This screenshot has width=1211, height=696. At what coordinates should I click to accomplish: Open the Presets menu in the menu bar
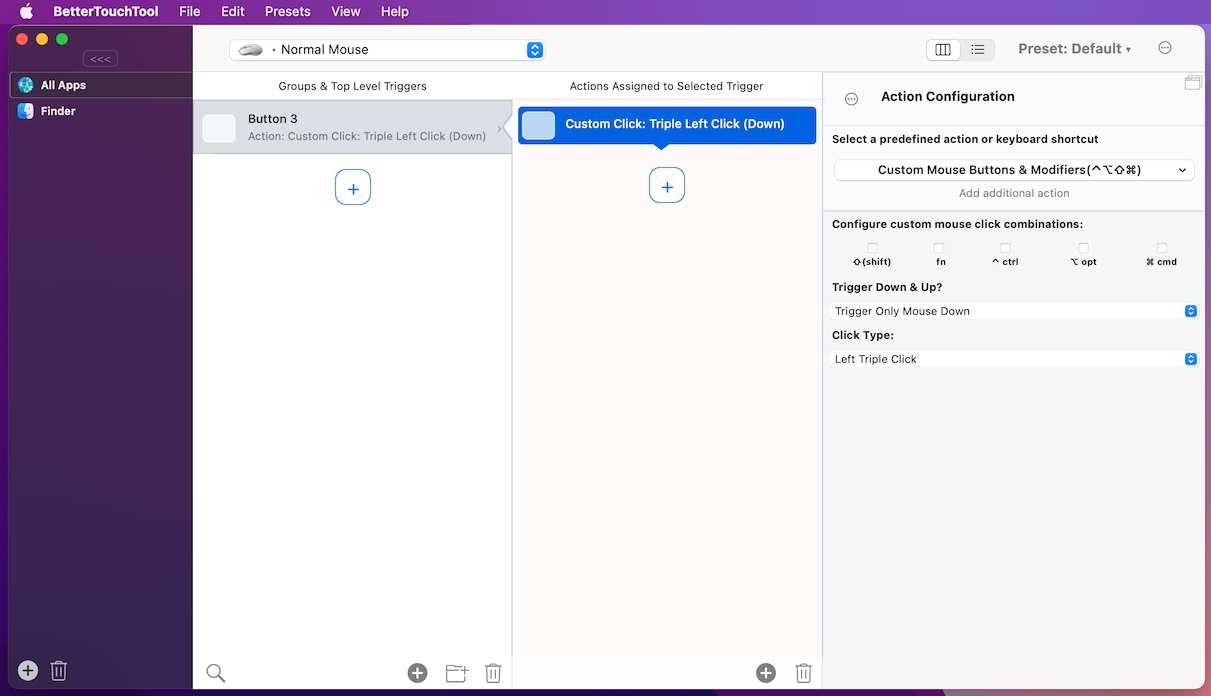[287, 11]
